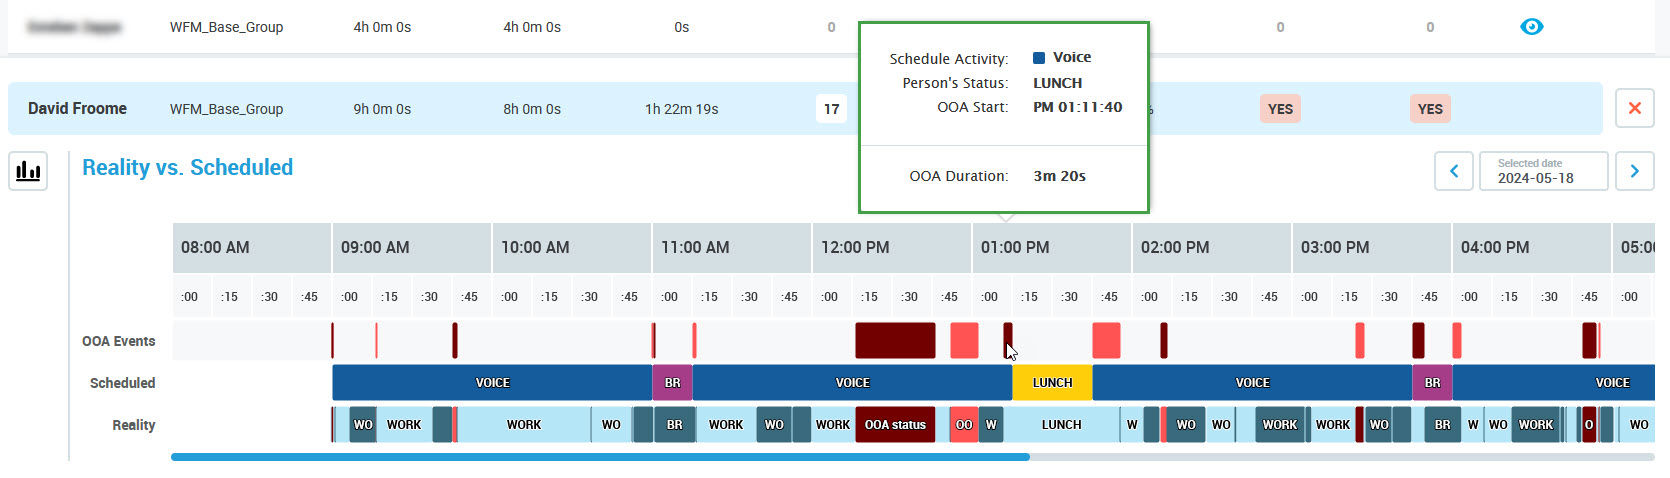This screenshot has width=1670, height=478.
Task: Click the 17 count badge
Action: pos(831,109)
